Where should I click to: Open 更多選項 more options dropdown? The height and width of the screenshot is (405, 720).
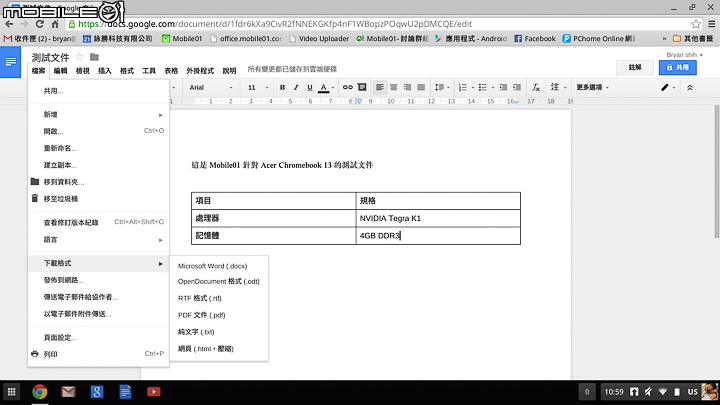click(592, 87)
